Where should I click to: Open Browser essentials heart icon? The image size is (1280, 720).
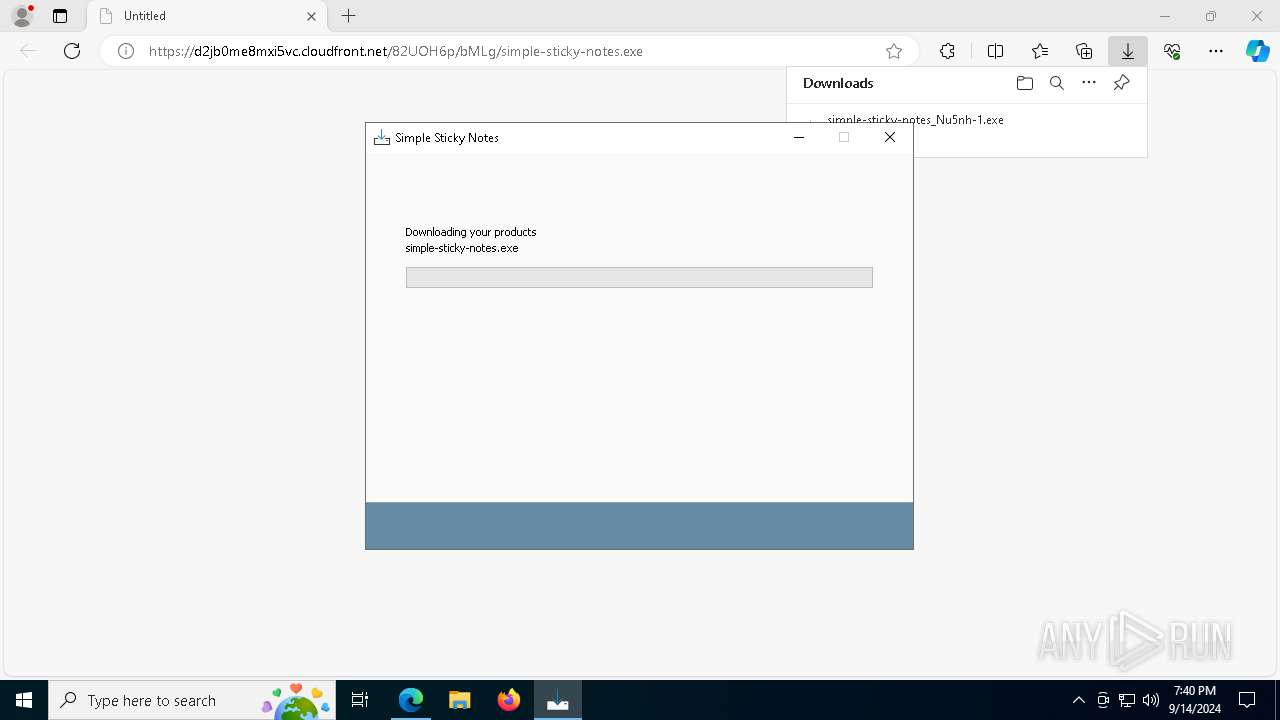point(1172,51)
